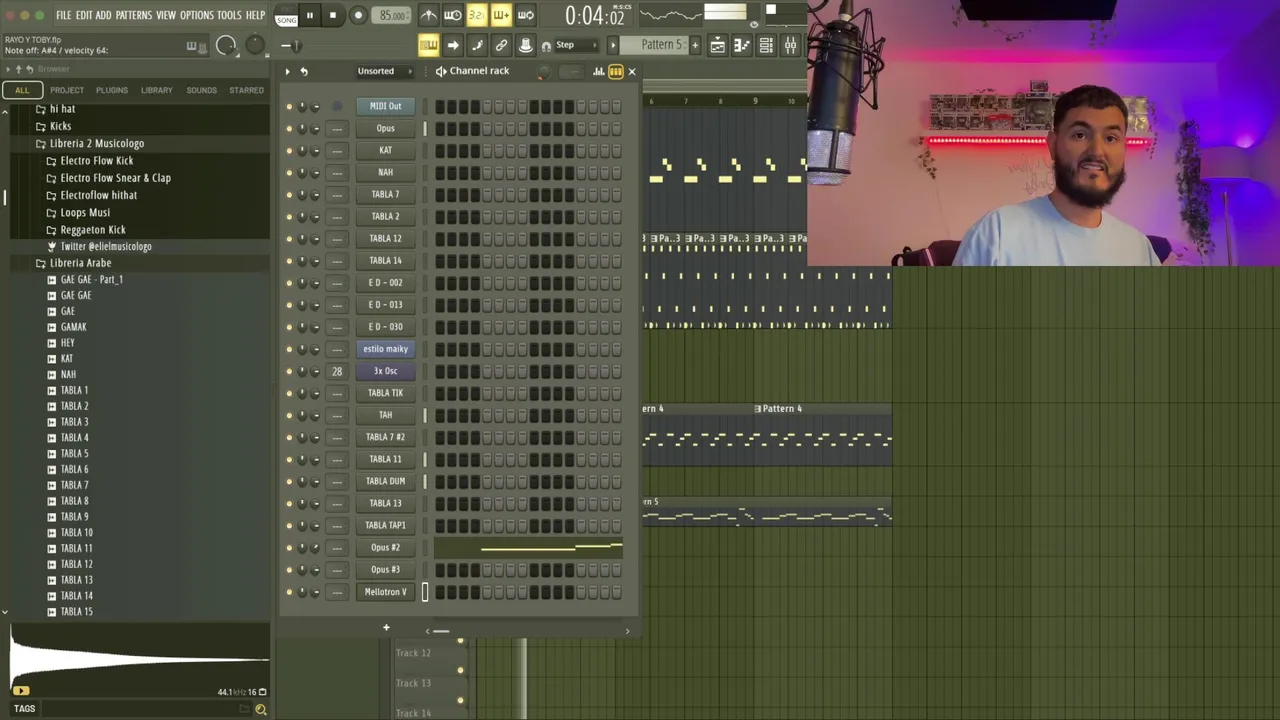This screenshot has width=1280, height=720.
Task: Switch channel rack to graph editor
Action: [x=599, y=71]
